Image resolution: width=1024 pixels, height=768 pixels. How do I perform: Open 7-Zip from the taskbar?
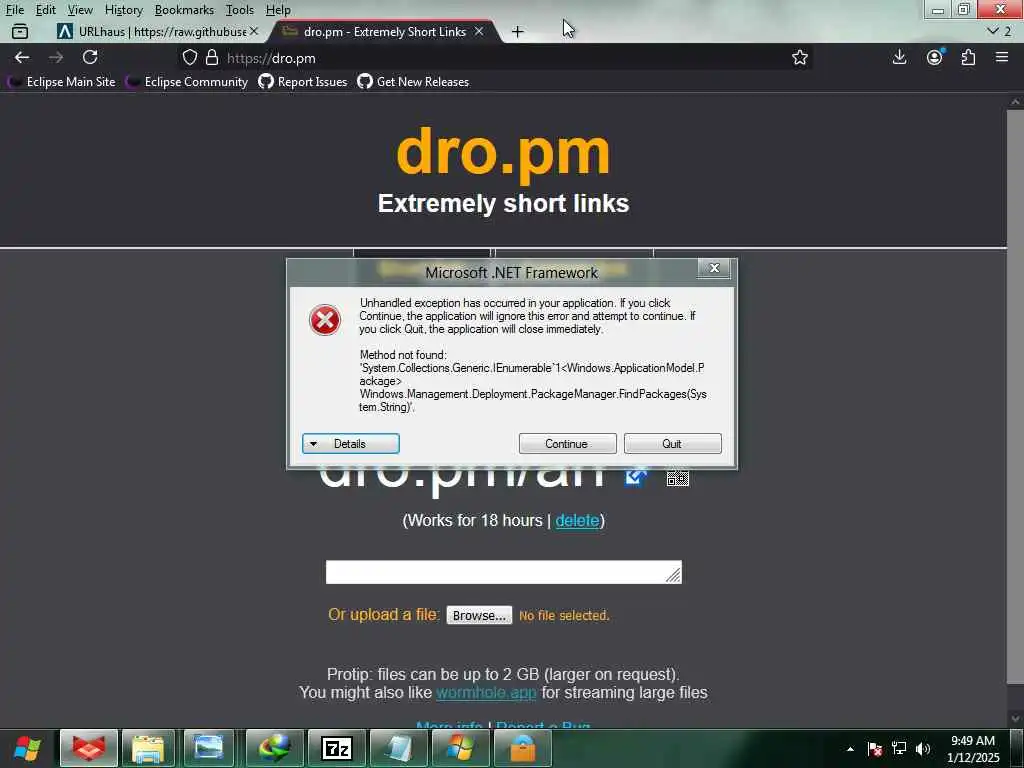click(336, 748)
